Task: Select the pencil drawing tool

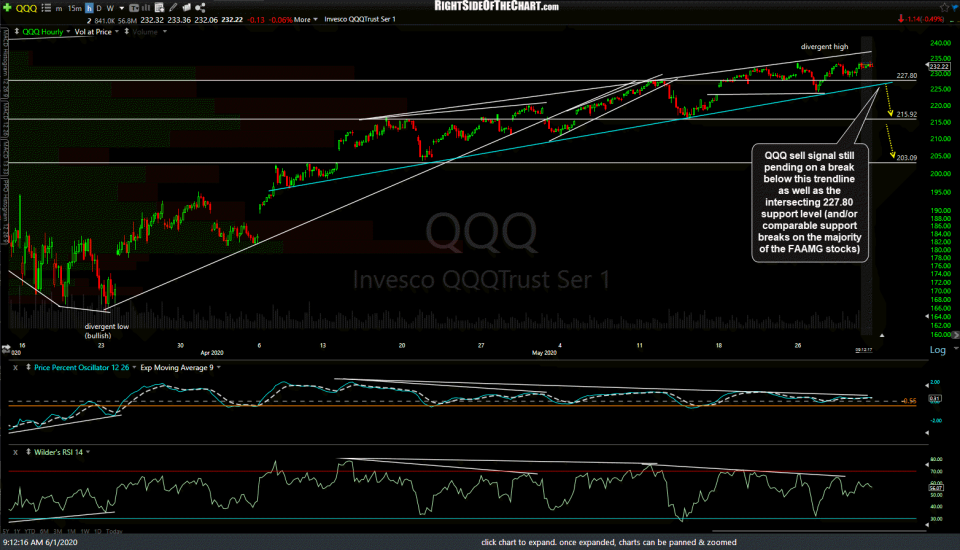Action: [x=173, y=8]
